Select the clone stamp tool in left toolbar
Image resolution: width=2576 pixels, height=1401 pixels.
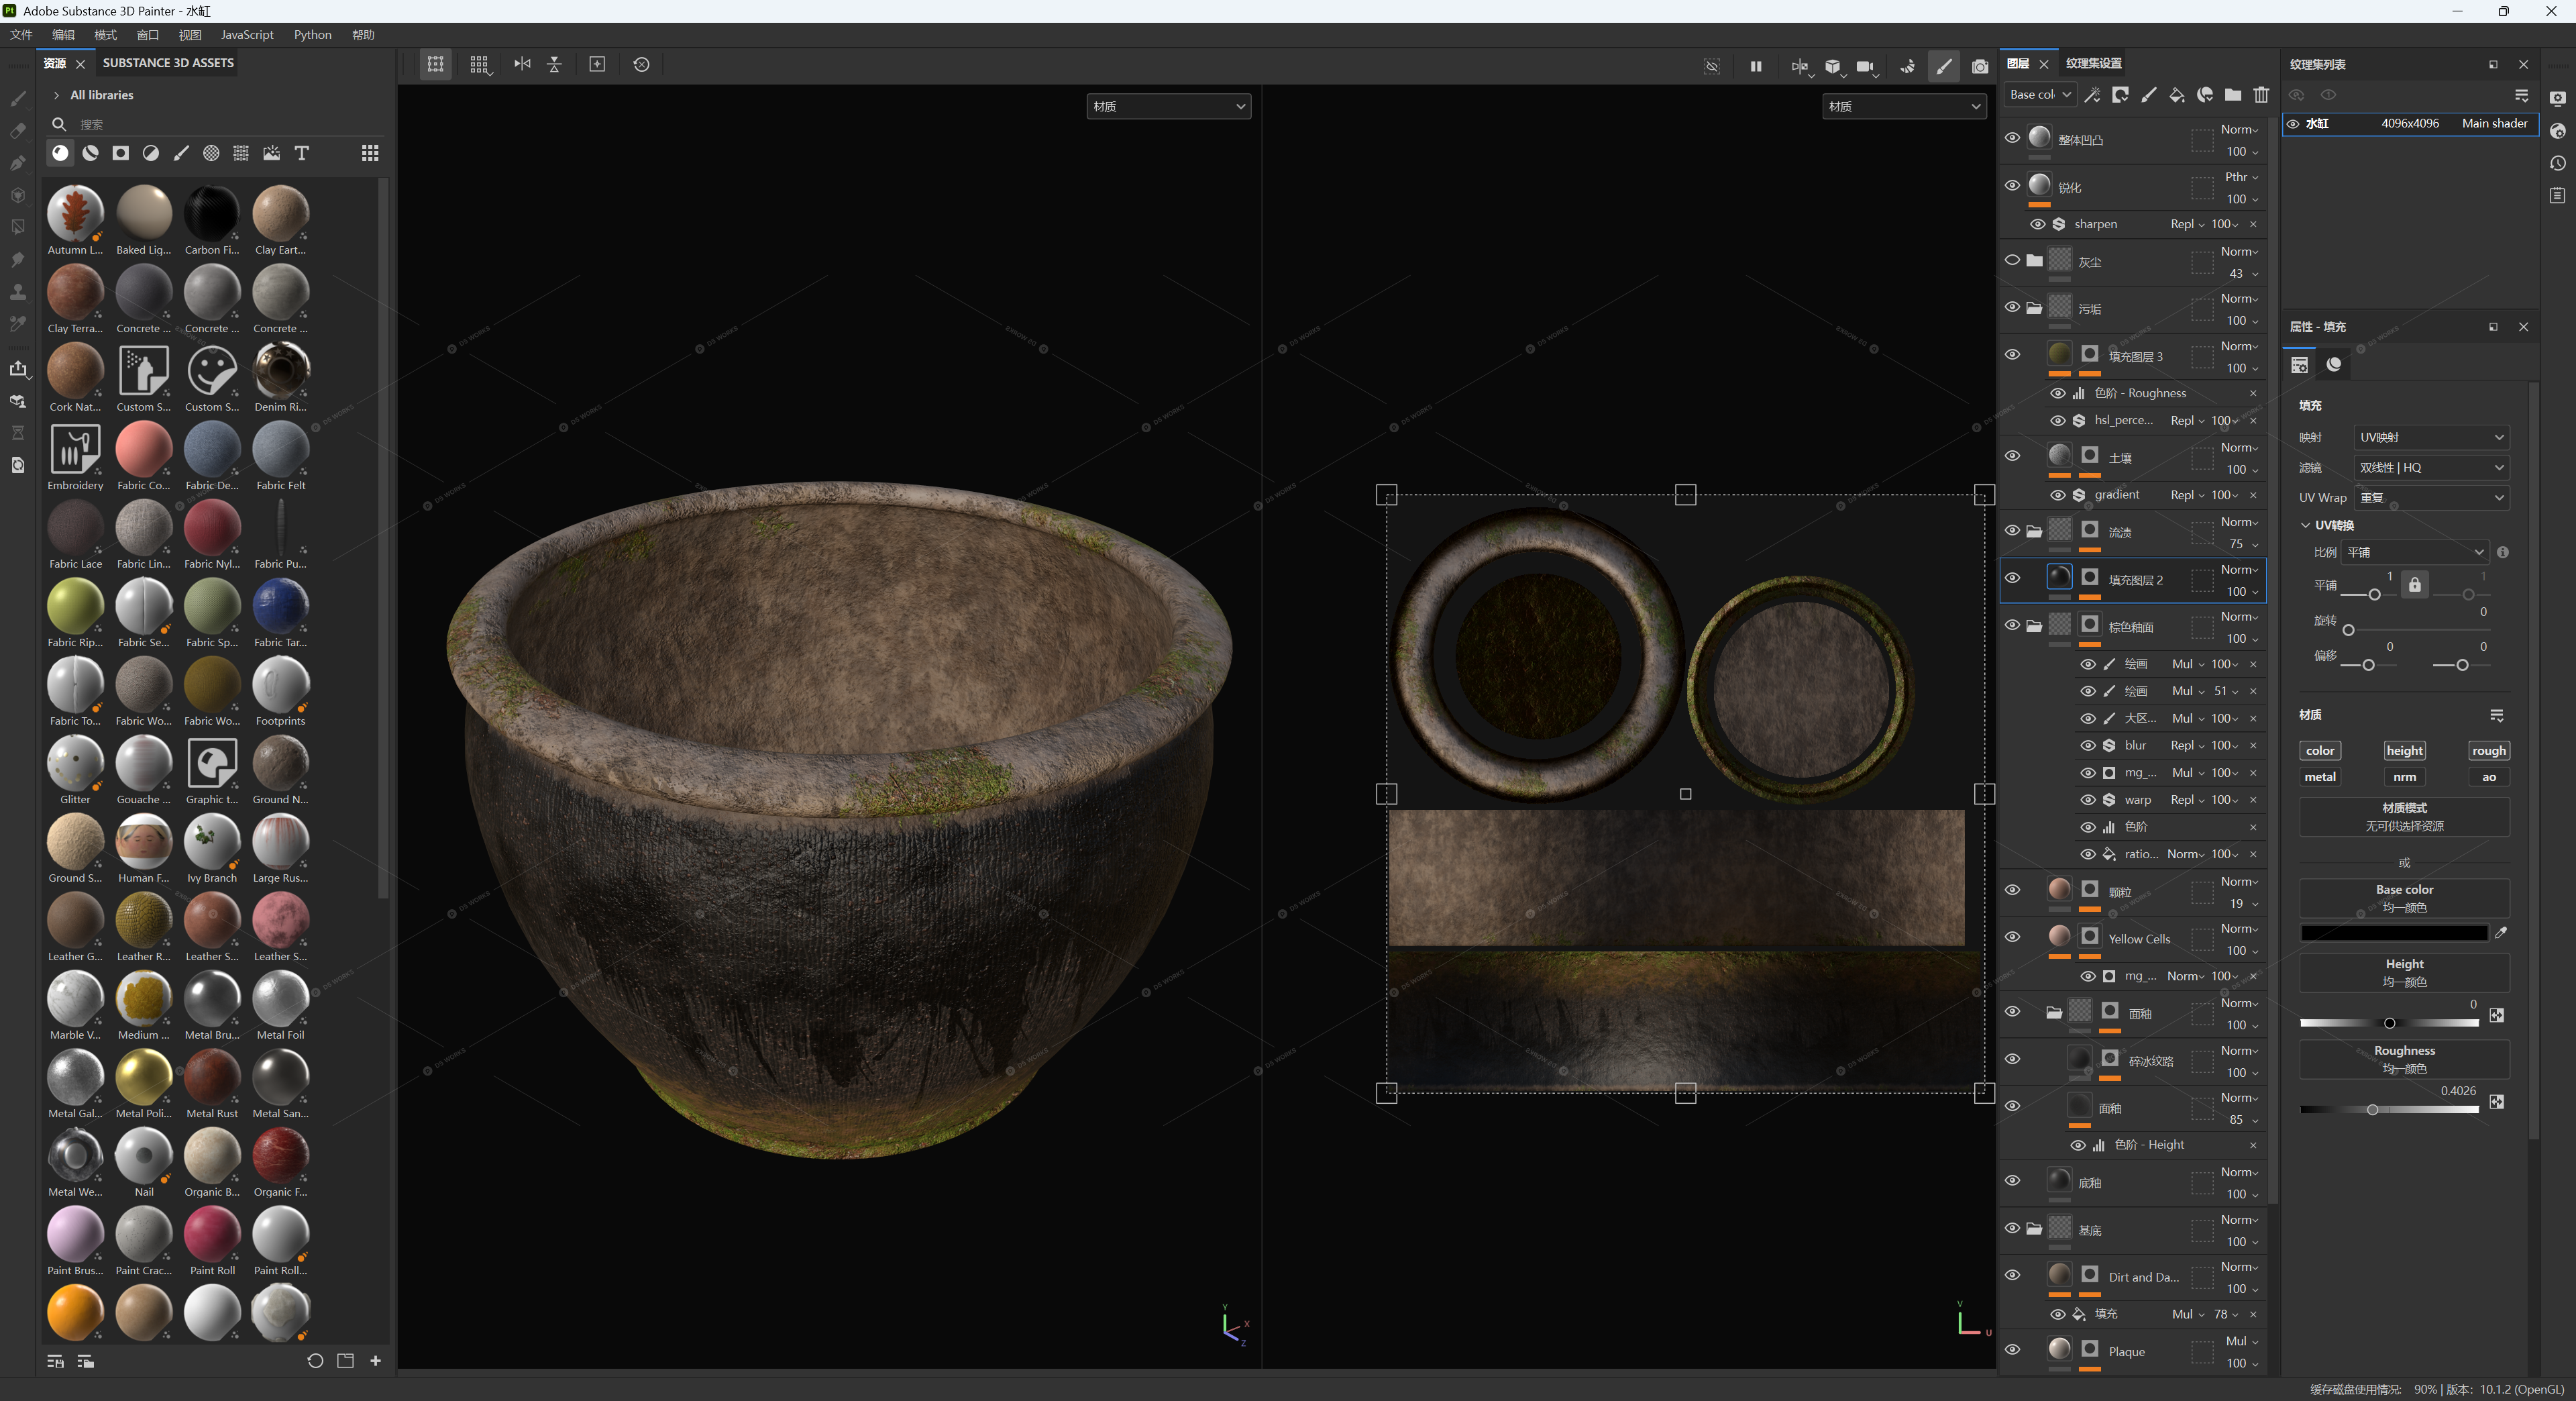[x=18, y=291]
